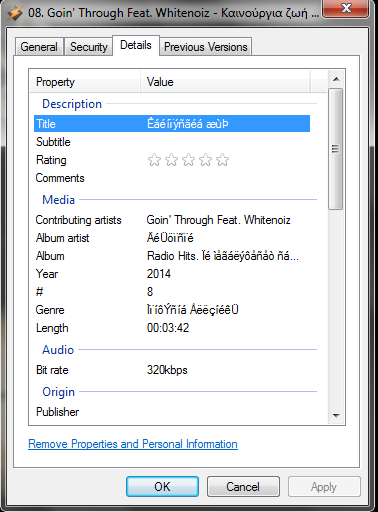
Task: Open the Security tab
Action: point(89,47)
